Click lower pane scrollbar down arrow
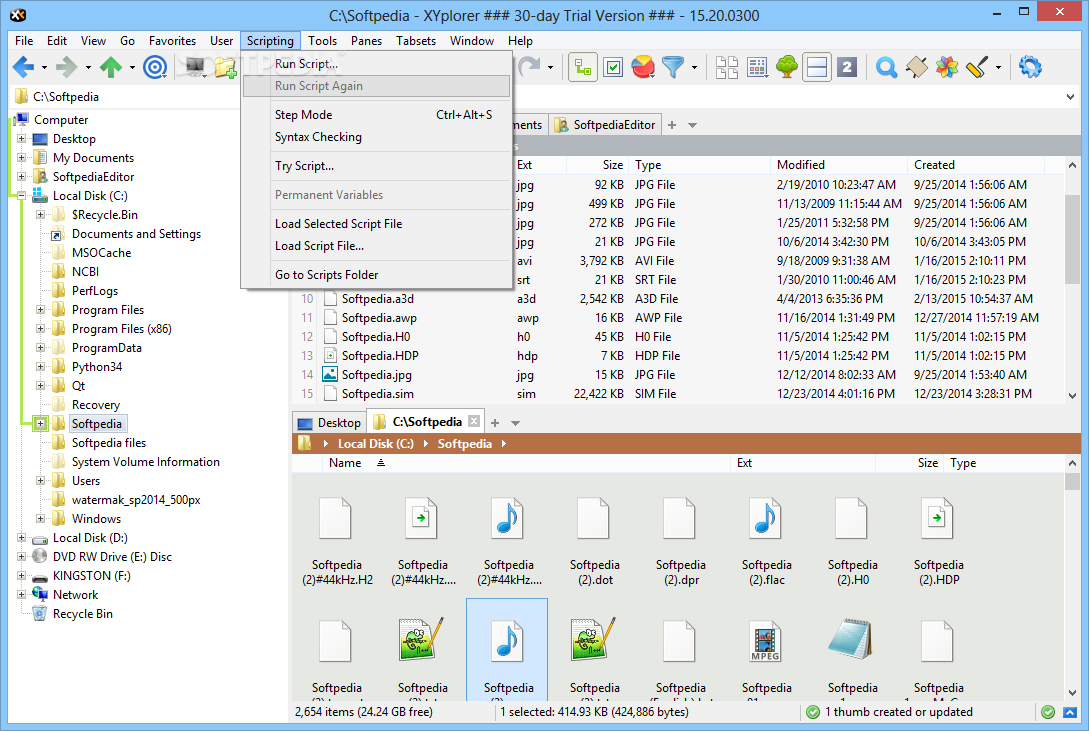 pyautogui.click(x=1072, y=692)
